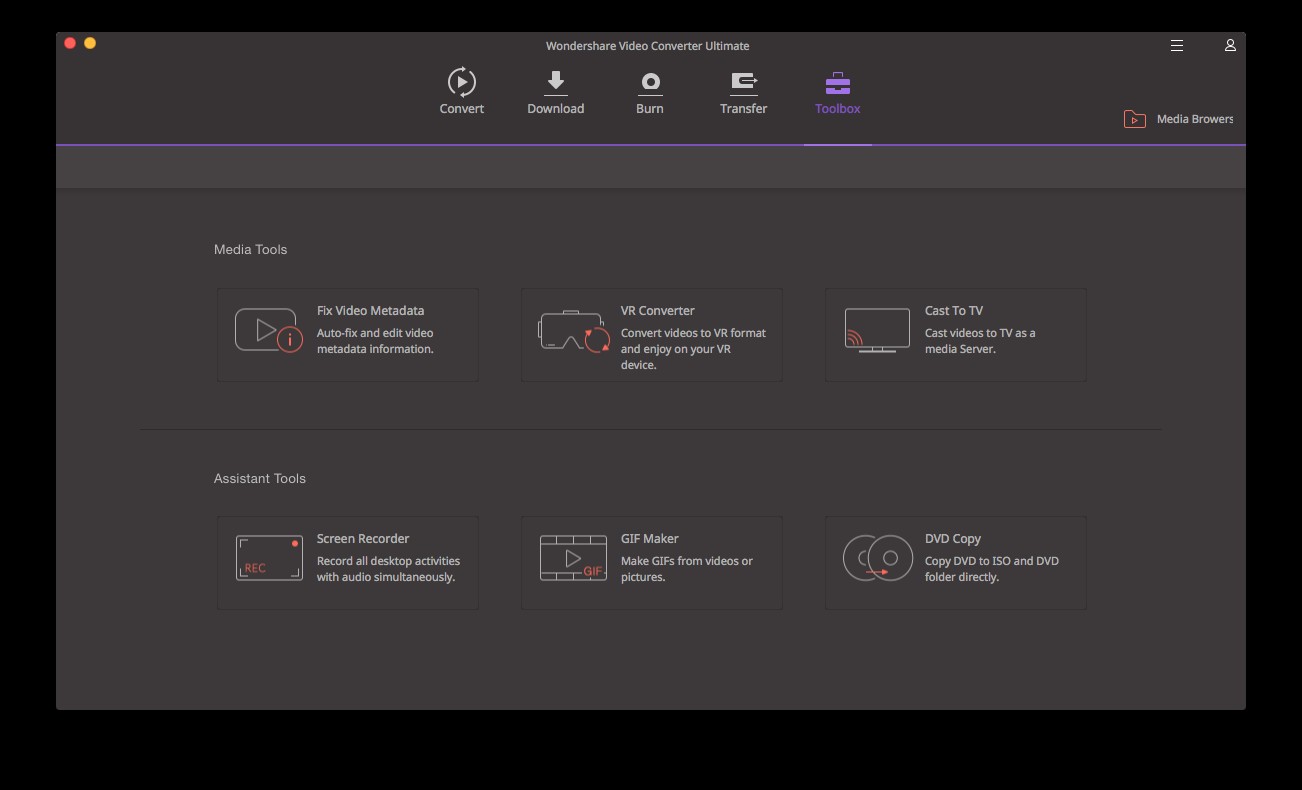Click the Fix Video Metadata icon
The height and width of the screenshot is (790, 1302).
point(268,331)
